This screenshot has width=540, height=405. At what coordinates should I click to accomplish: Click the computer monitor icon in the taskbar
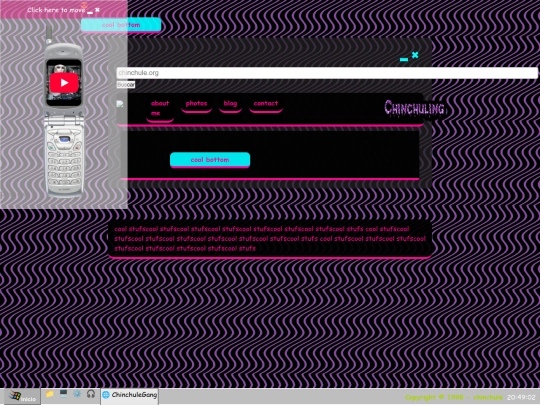[x=63, y=394]
